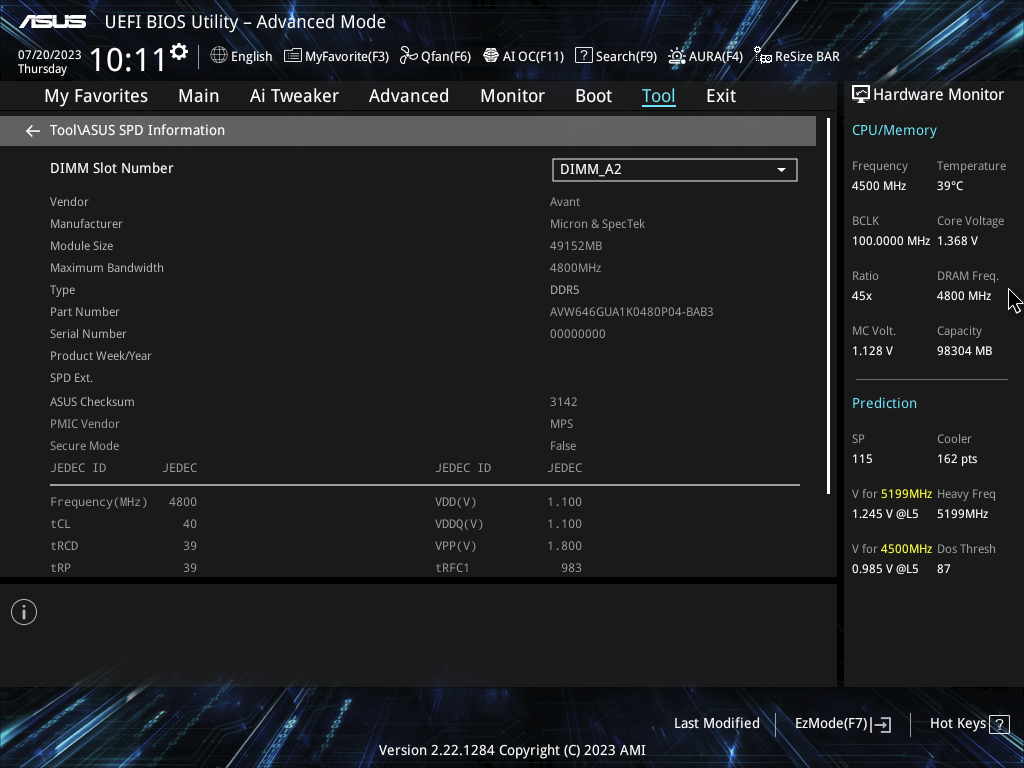This screenshot has height=768, width=1024.
Task: Click the Prediction section heading
Action: [884, 404]
